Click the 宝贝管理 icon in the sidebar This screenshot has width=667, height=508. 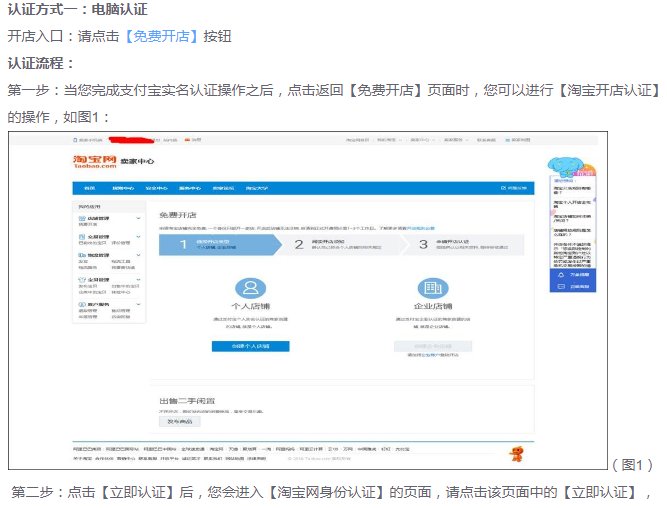point(82,280)
